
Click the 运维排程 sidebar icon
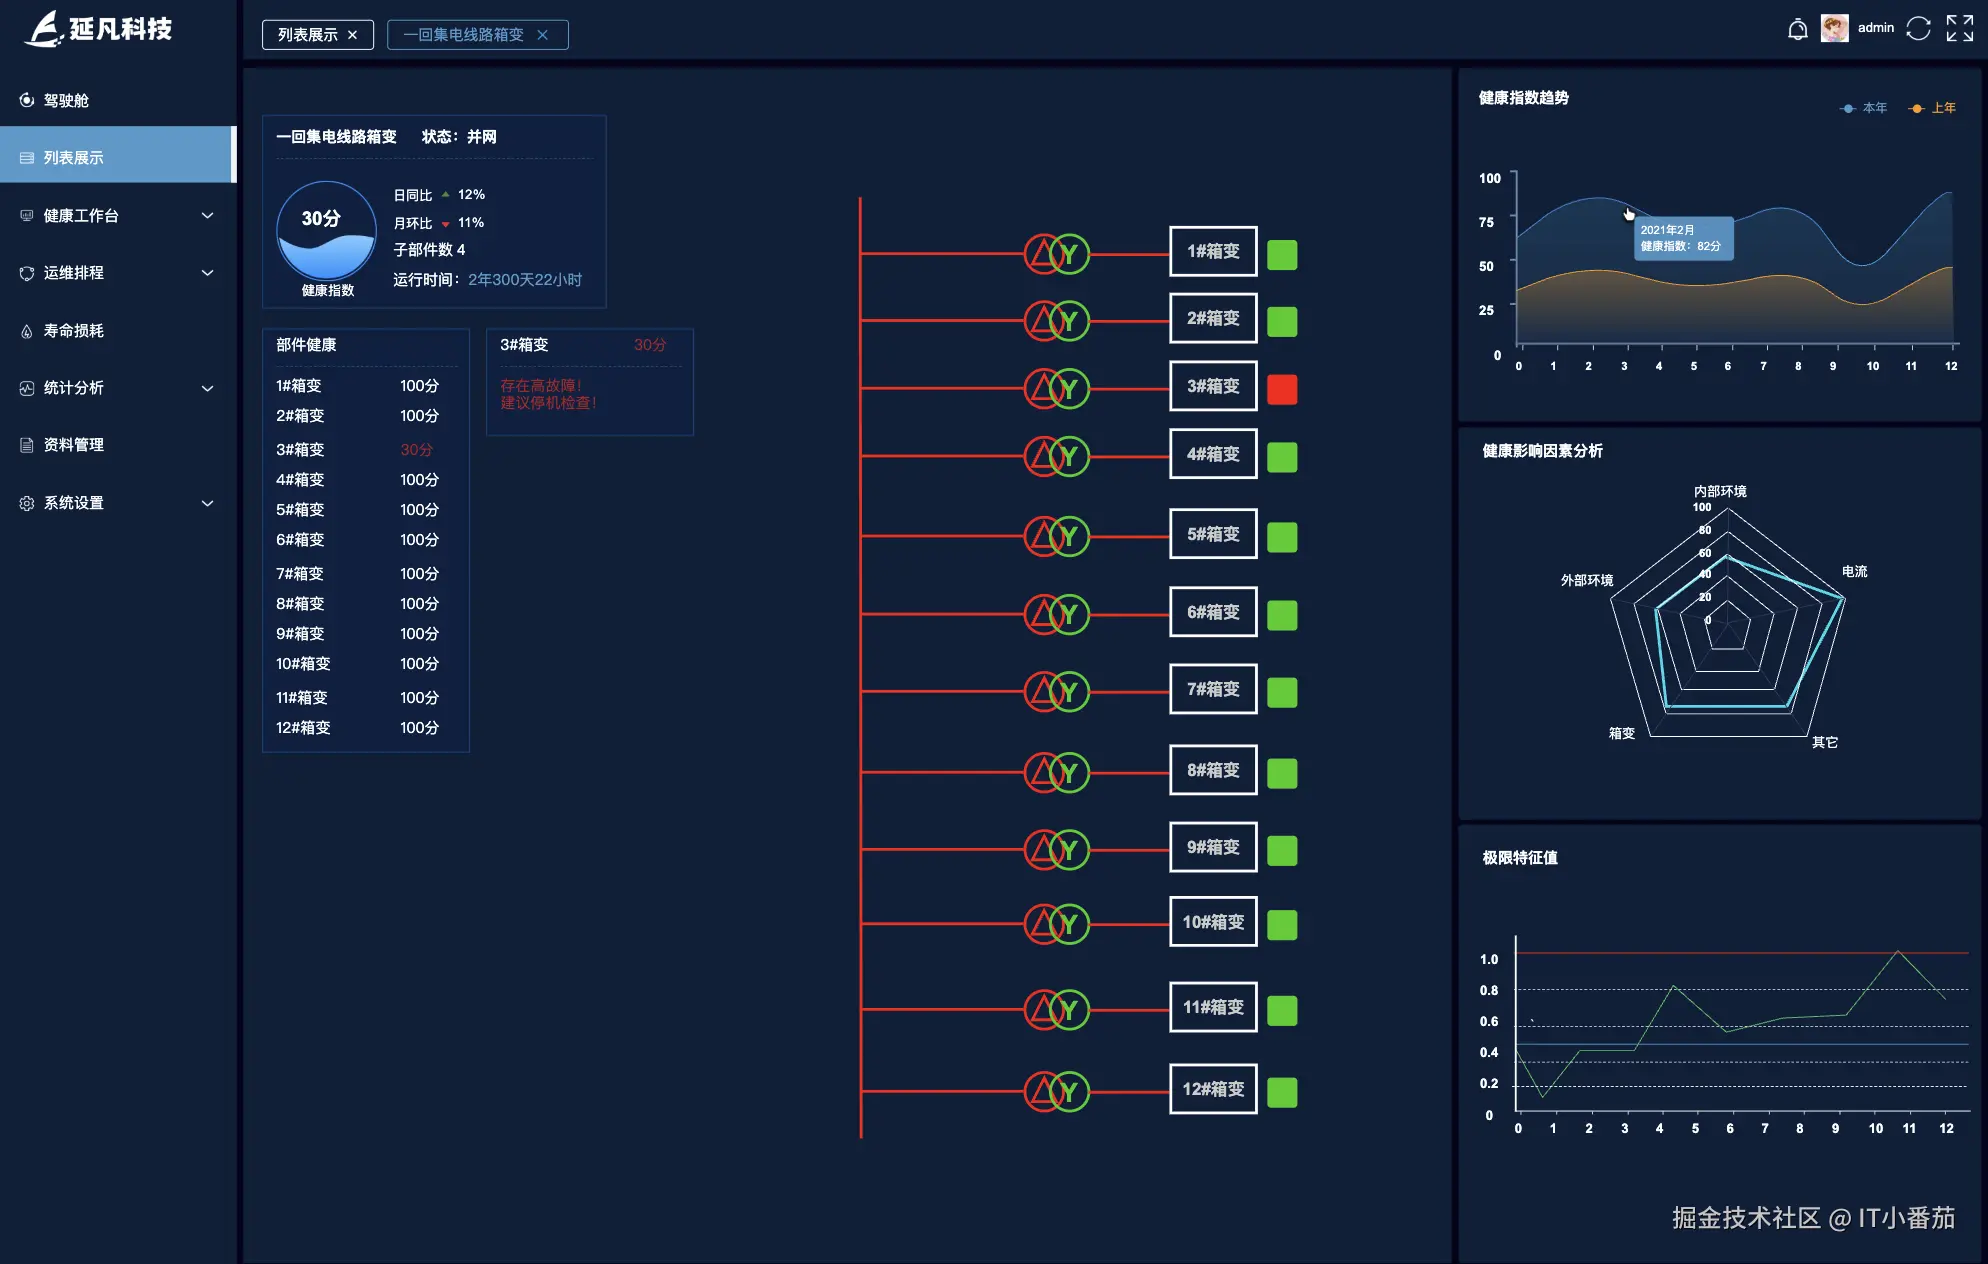27,273
